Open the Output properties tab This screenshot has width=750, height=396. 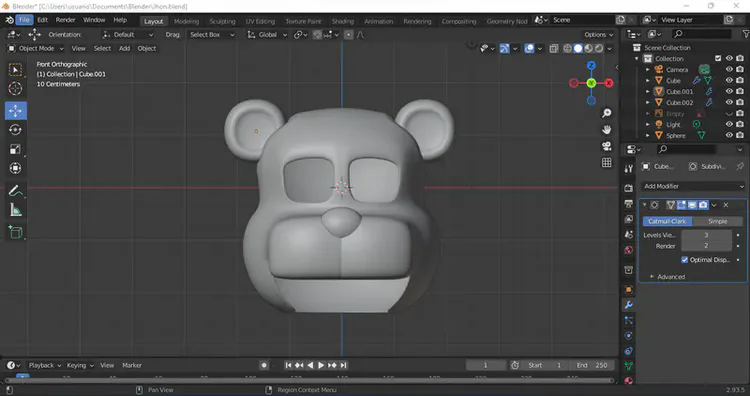[x=629, y=204]
